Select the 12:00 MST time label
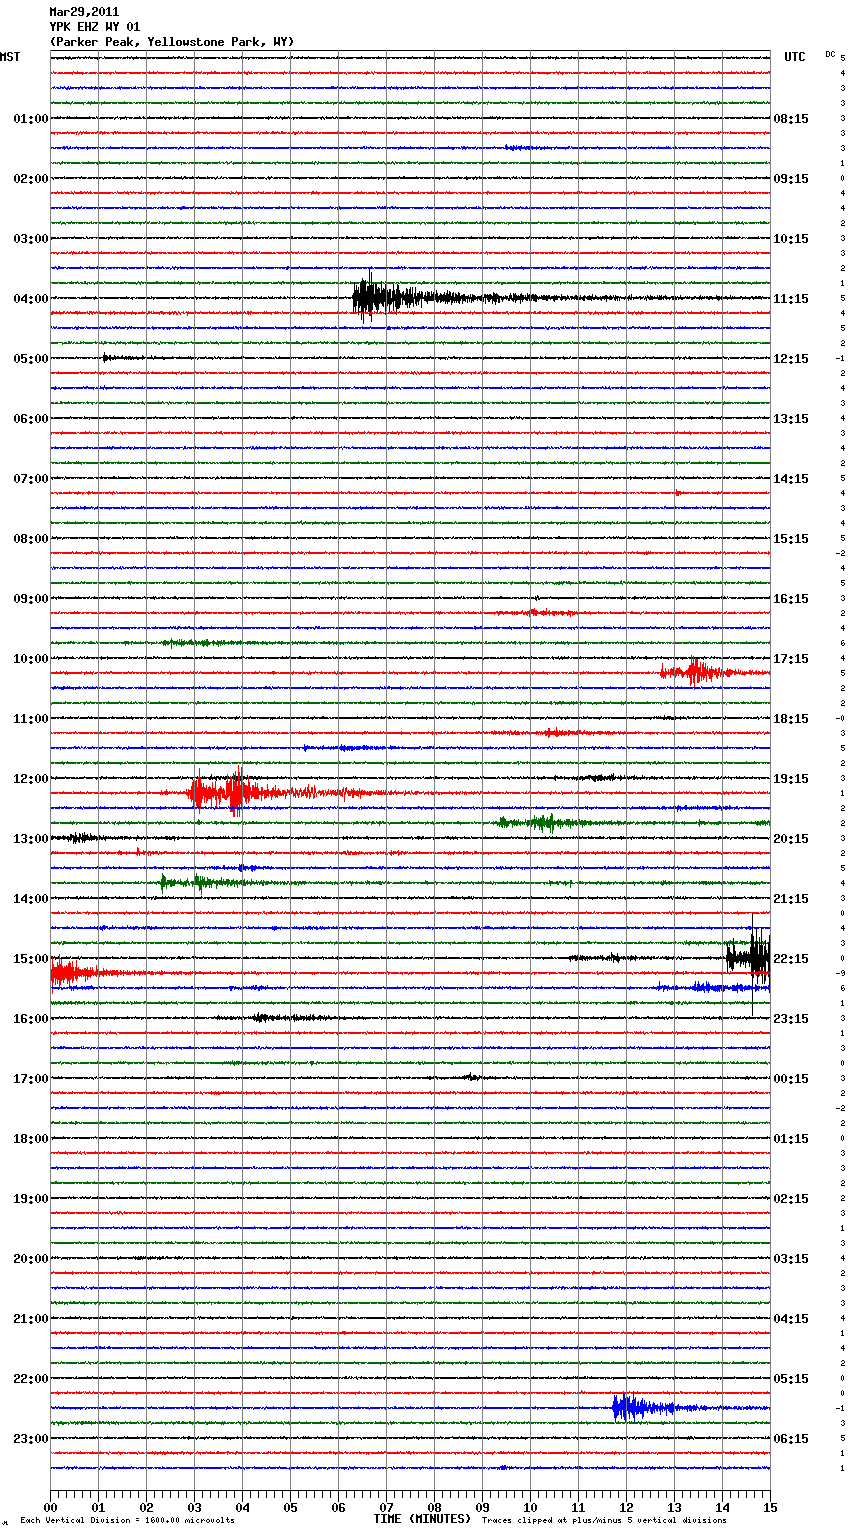Viewport: 850px width, 1534px height. (30, 779)
